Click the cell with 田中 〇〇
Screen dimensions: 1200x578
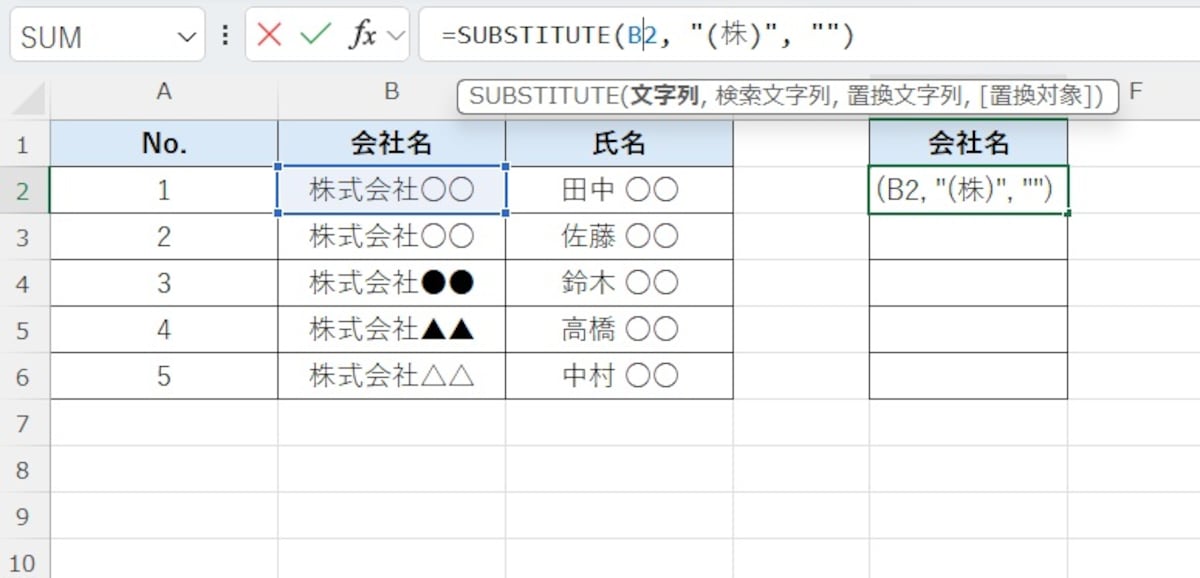[620, 189]
